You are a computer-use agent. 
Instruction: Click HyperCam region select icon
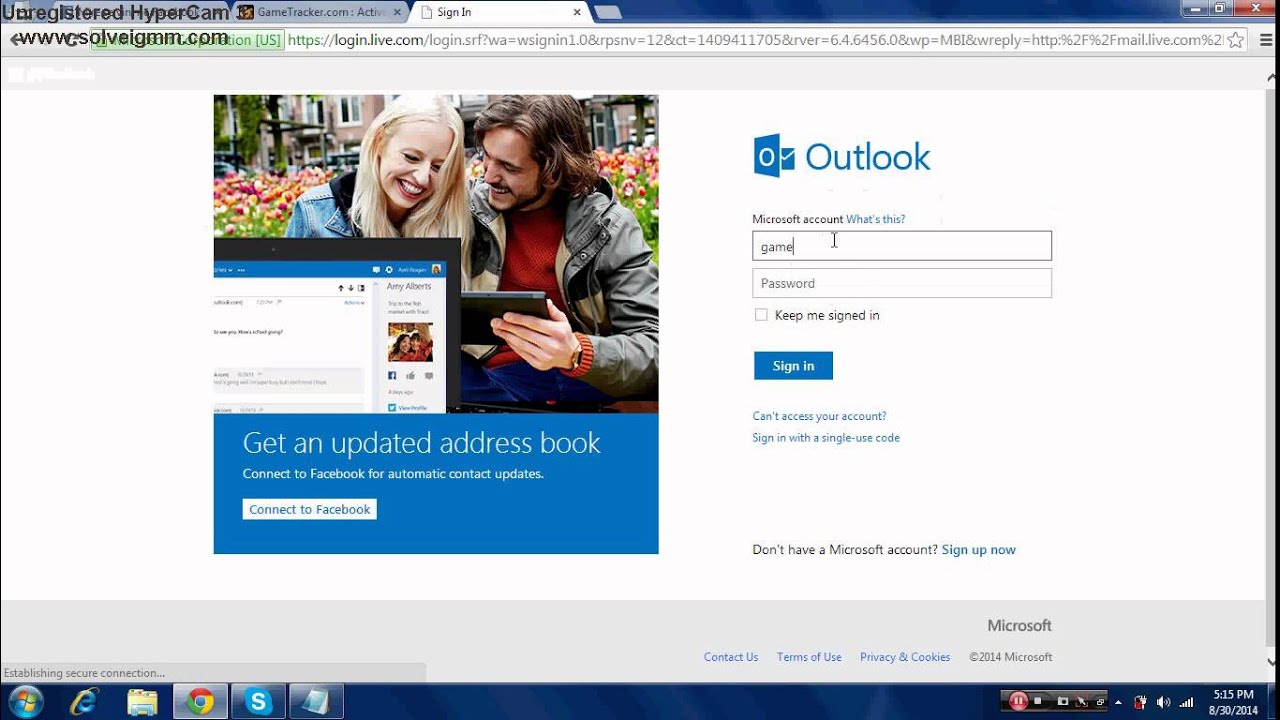1082,701
